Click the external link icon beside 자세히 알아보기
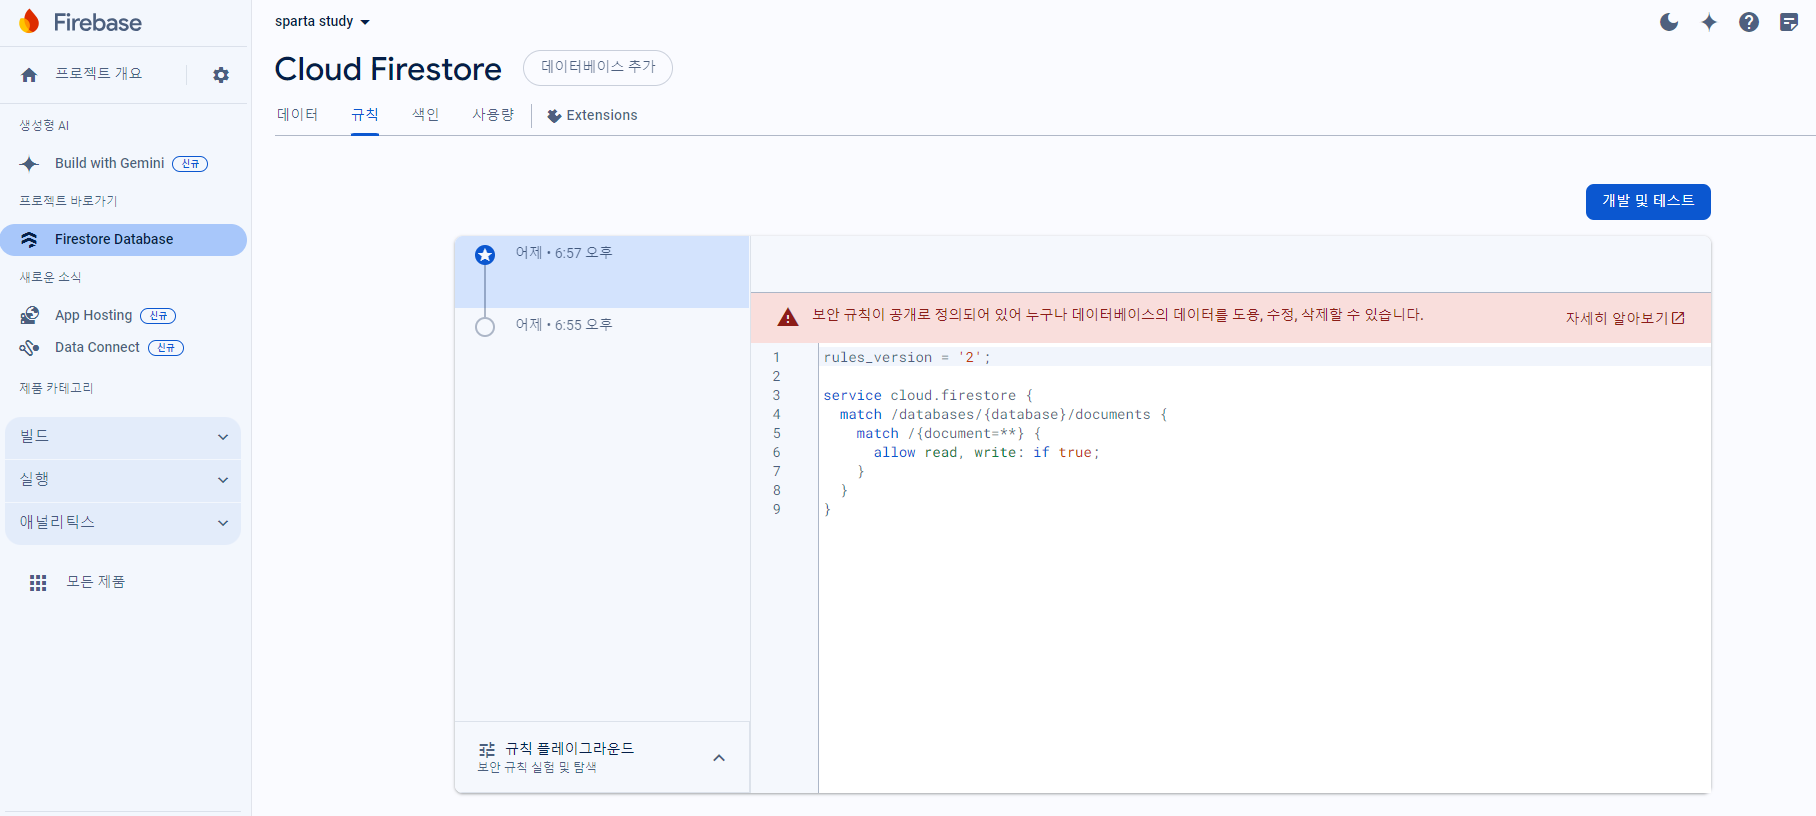This screenshot has width=1816, height=816. coord(1678,318)
